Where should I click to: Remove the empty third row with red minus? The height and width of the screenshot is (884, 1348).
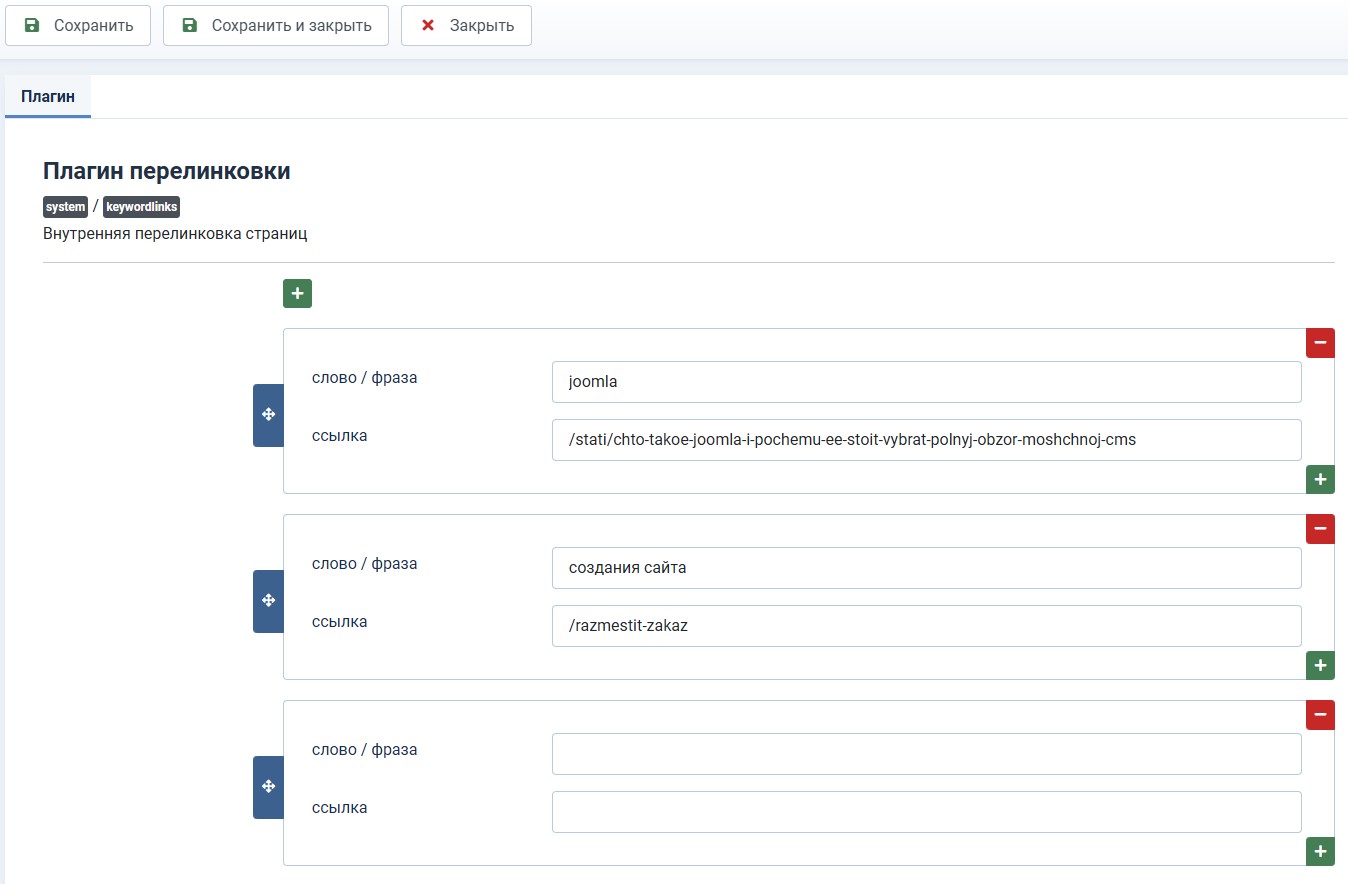coord(1320,715)
